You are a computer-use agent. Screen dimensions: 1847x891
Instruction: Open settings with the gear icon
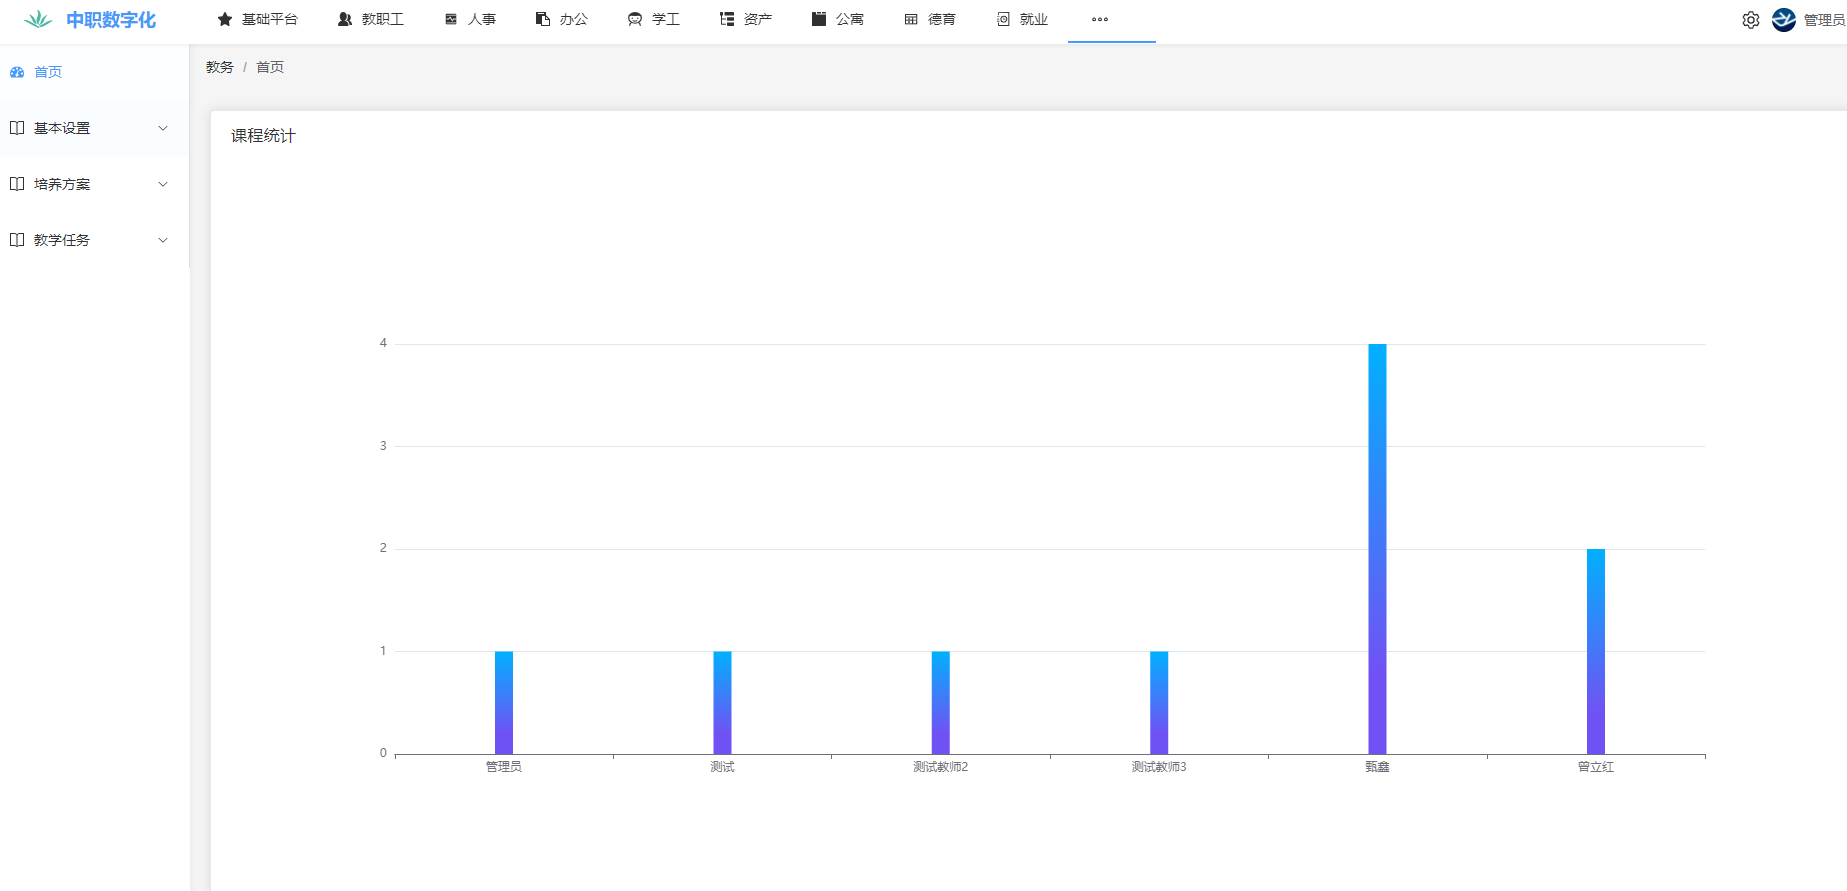click(1751, 20)
